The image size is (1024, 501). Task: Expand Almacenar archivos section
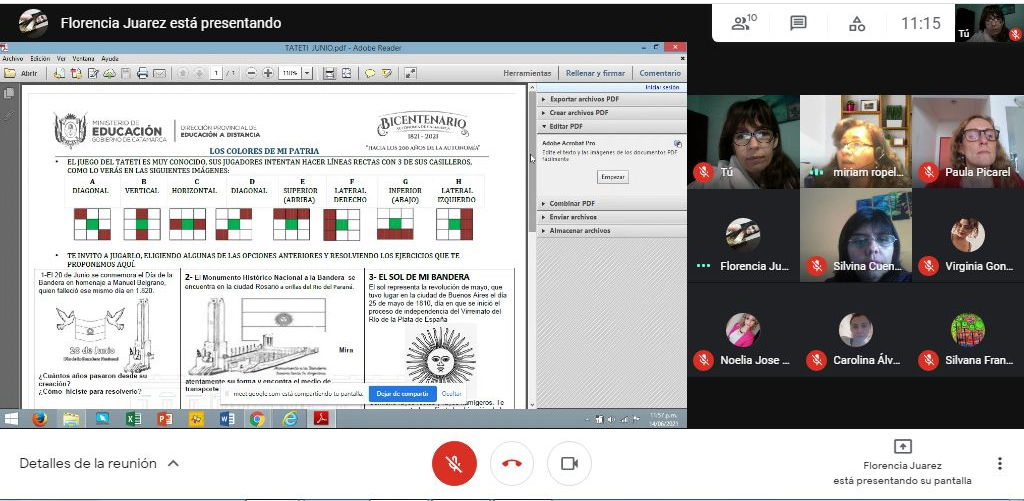(612, 231)
